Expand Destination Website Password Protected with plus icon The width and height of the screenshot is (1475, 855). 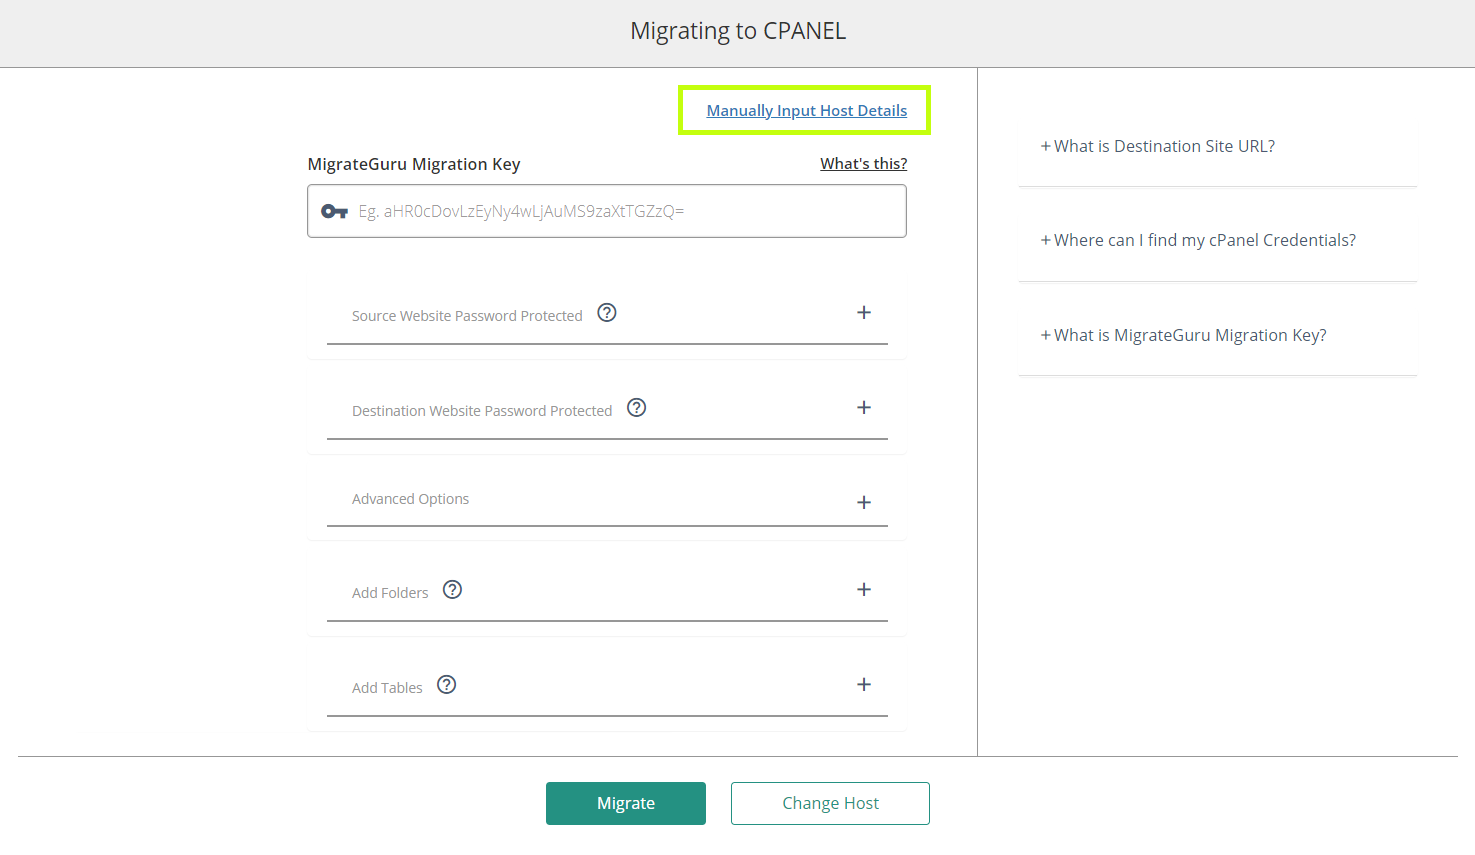tap(864, 408)
